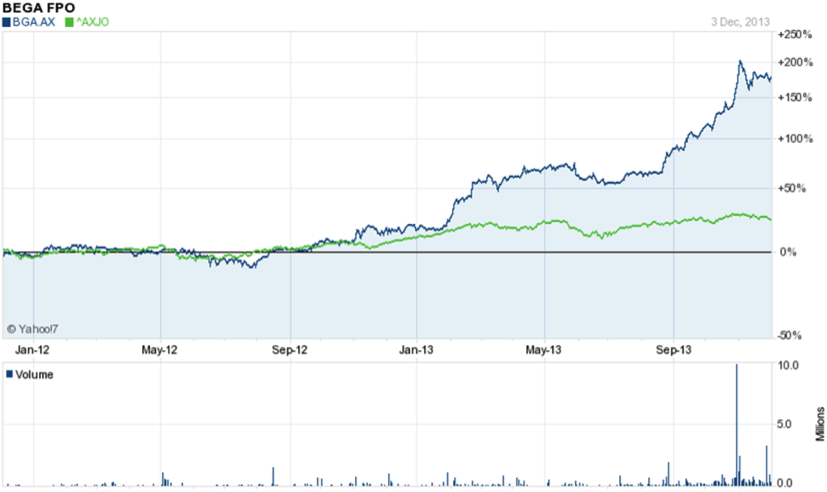Click the 0.0 volume axis label
This screenshot has width=827, height=492.
click(x=785, y=483)
